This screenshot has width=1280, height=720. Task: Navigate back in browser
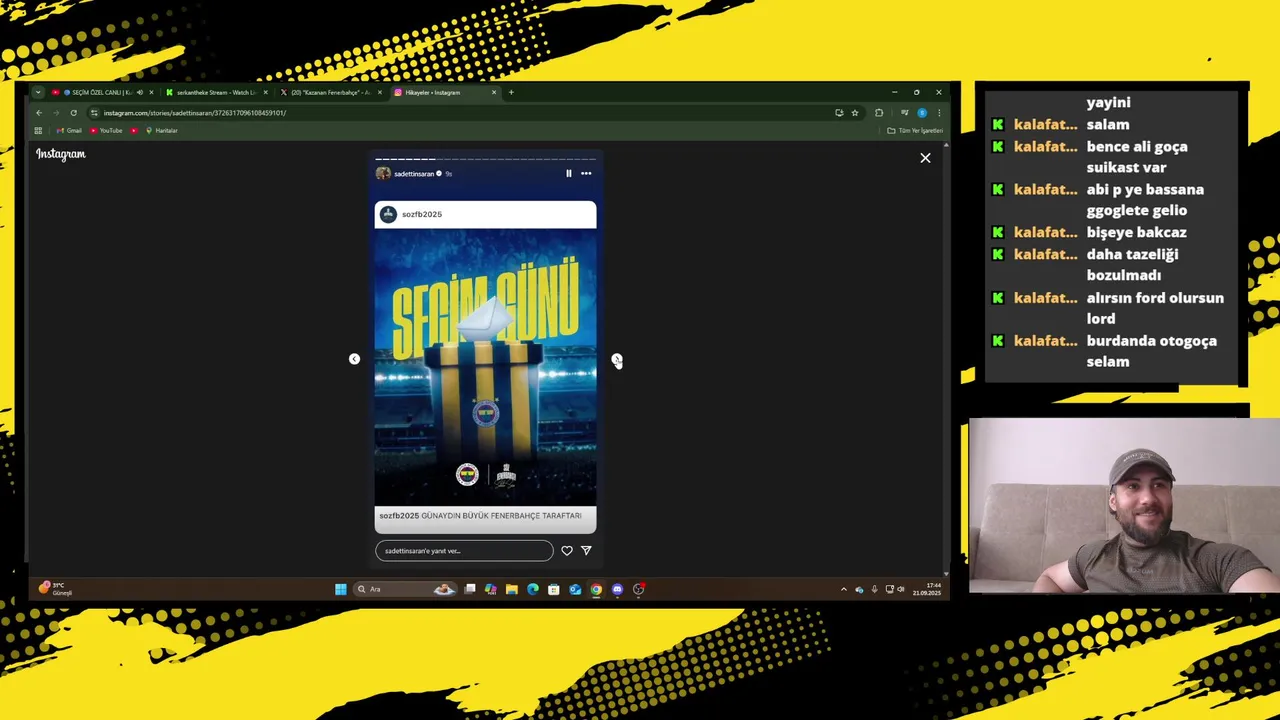pyautogui.click(x=39, y=113)
